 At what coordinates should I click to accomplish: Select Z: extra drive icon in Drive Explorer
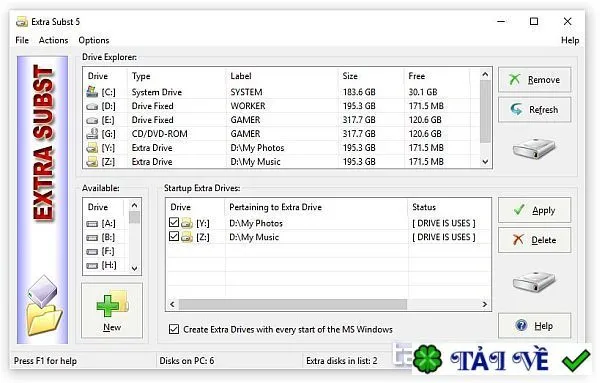(x=92, y=162)
